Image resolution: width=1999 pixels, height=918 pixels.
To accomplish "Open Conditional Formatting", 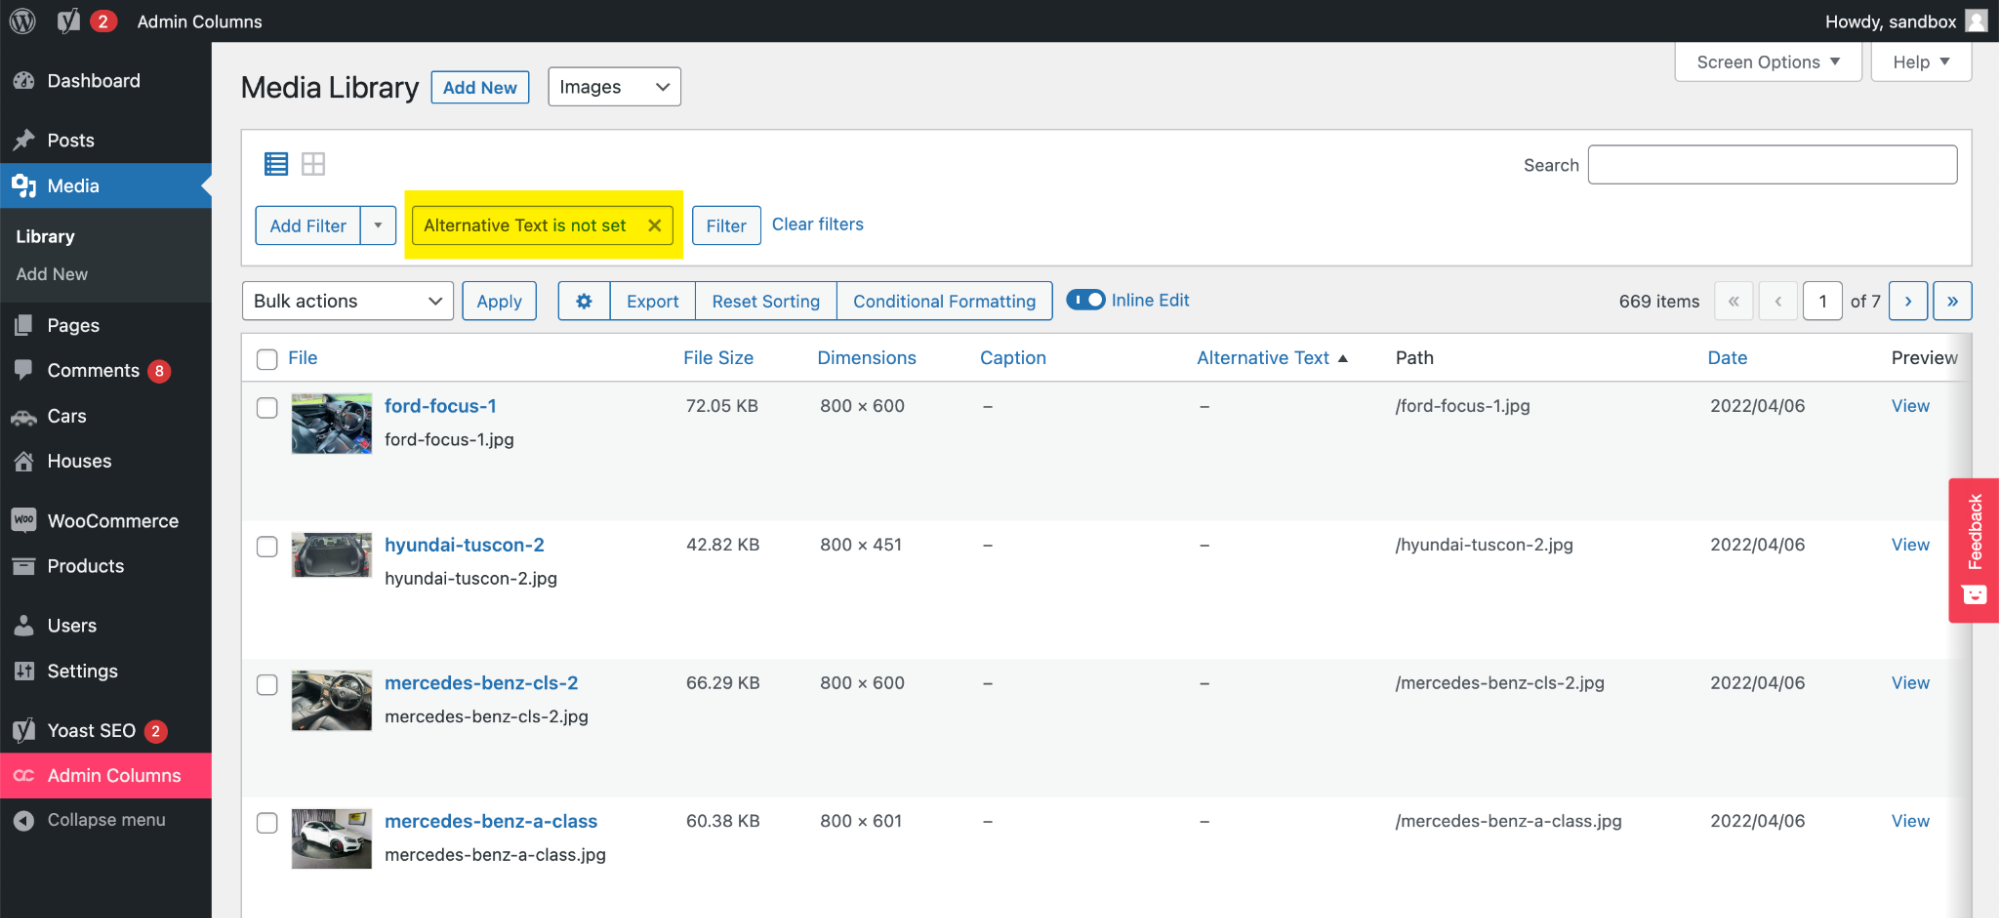I will click(944, 301).
